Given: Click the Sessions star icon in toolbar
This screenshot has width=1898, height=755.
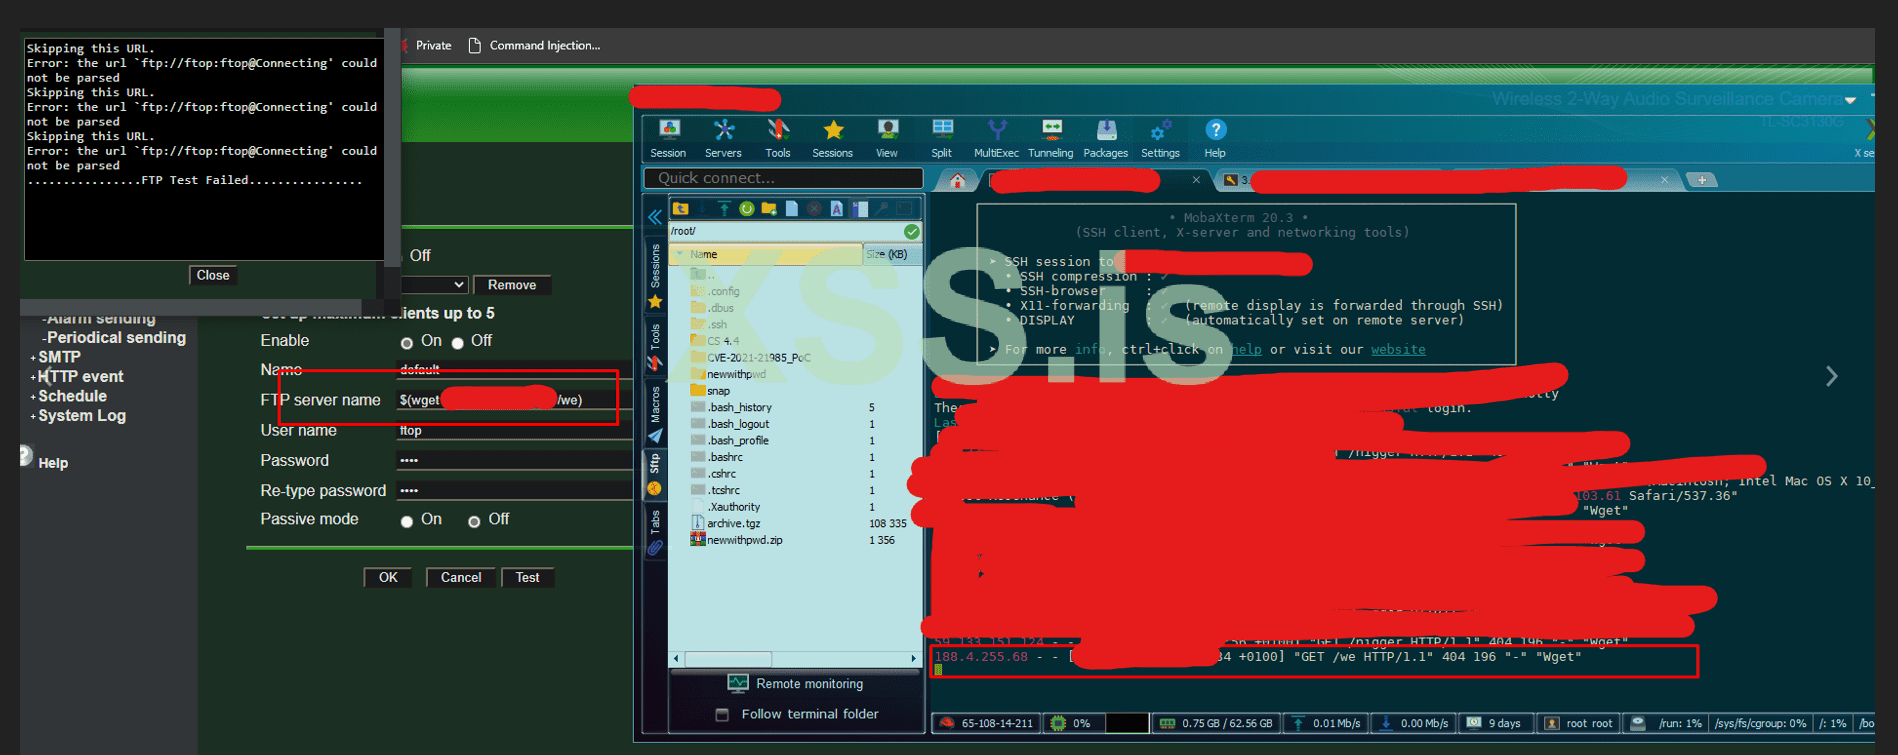Looking at the screenshot, I should click(833, 138).
